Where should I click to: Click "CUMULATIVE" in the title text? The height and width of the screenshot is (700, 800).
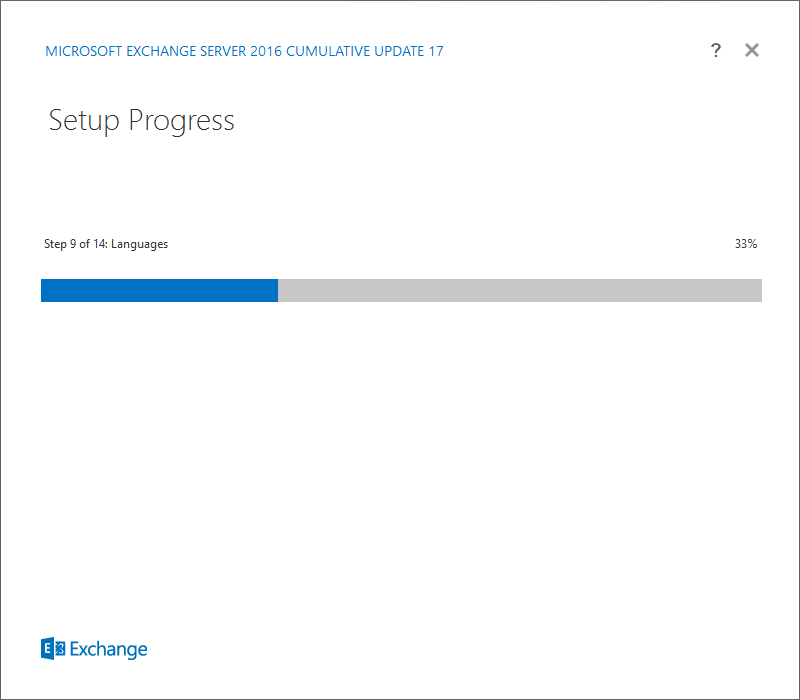coord(328,51)
